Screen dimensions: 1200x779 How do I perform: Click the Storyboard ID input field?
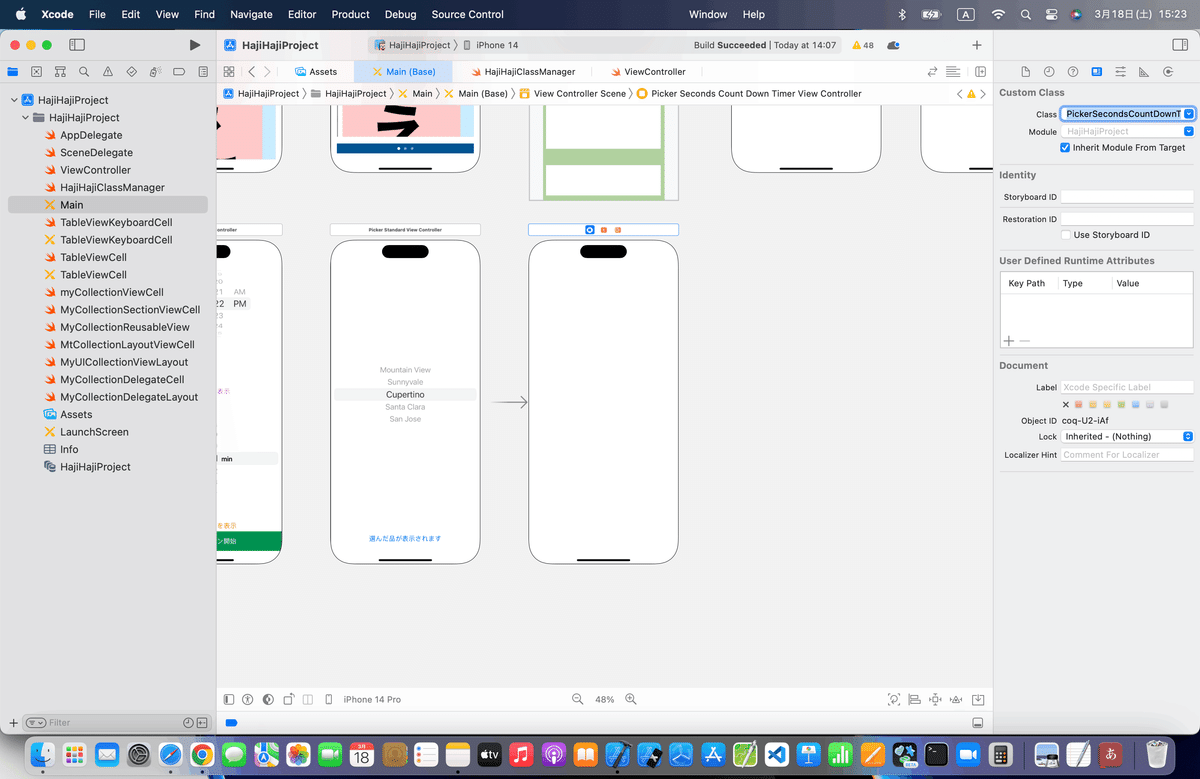point(1128,197)
